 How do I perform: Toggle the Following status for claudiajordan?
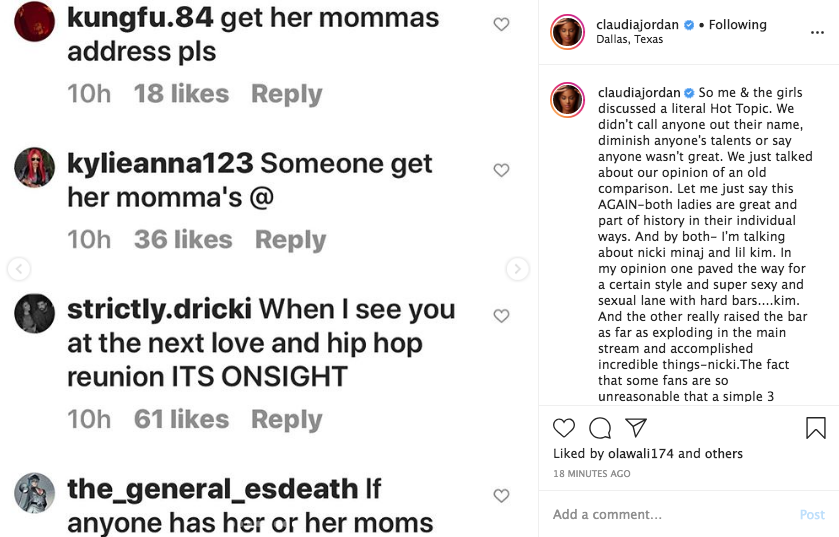[x=738, y=25]
